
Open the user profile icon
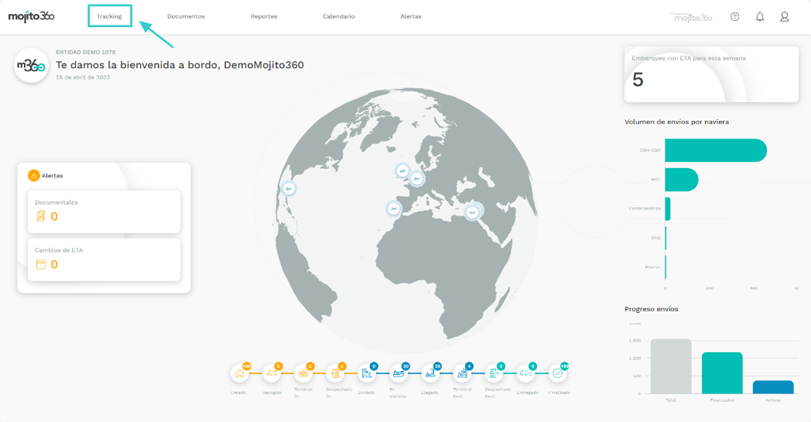pos(785,17)
